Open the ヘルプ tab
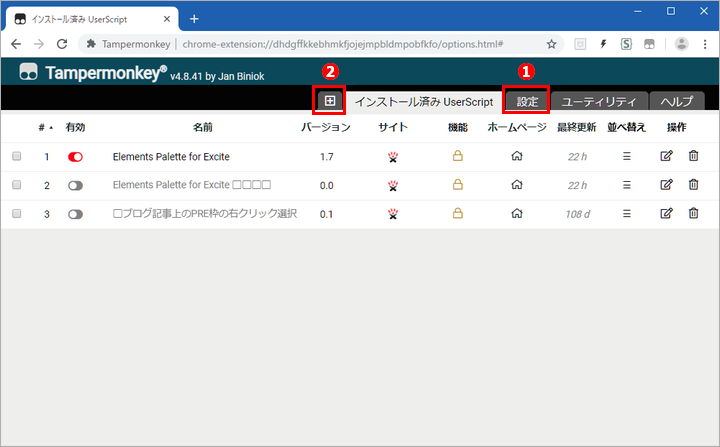Screen dimensions: 720x447 point(677,101)
